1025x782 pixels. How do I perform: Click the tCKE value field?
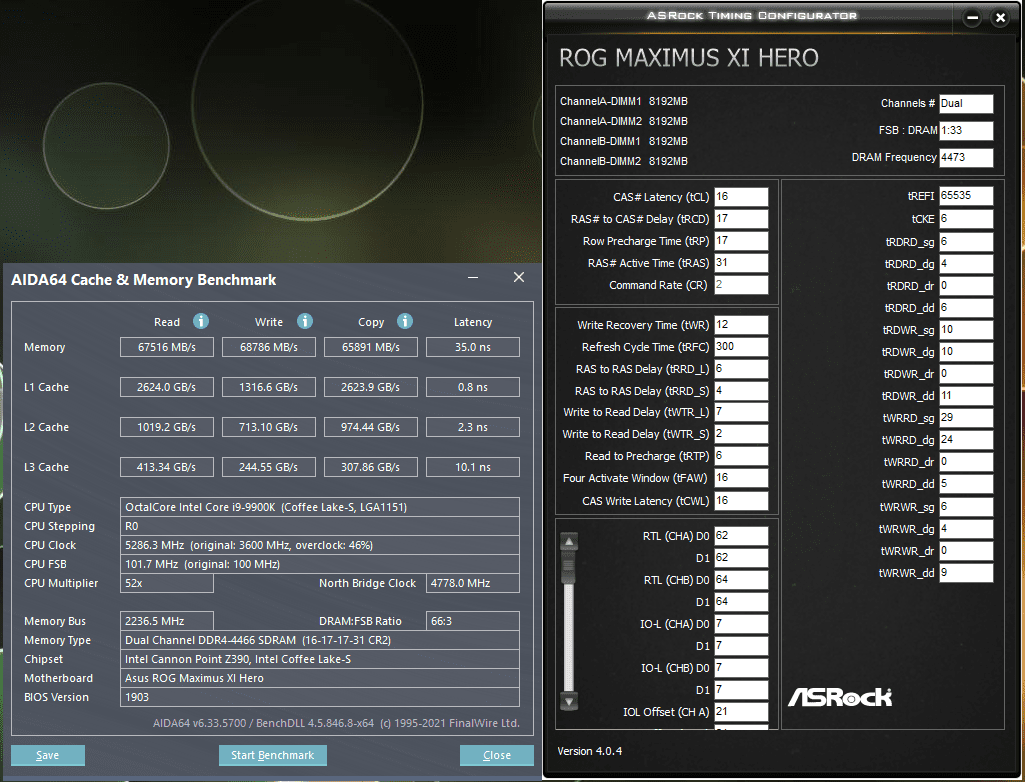point(966,219)
